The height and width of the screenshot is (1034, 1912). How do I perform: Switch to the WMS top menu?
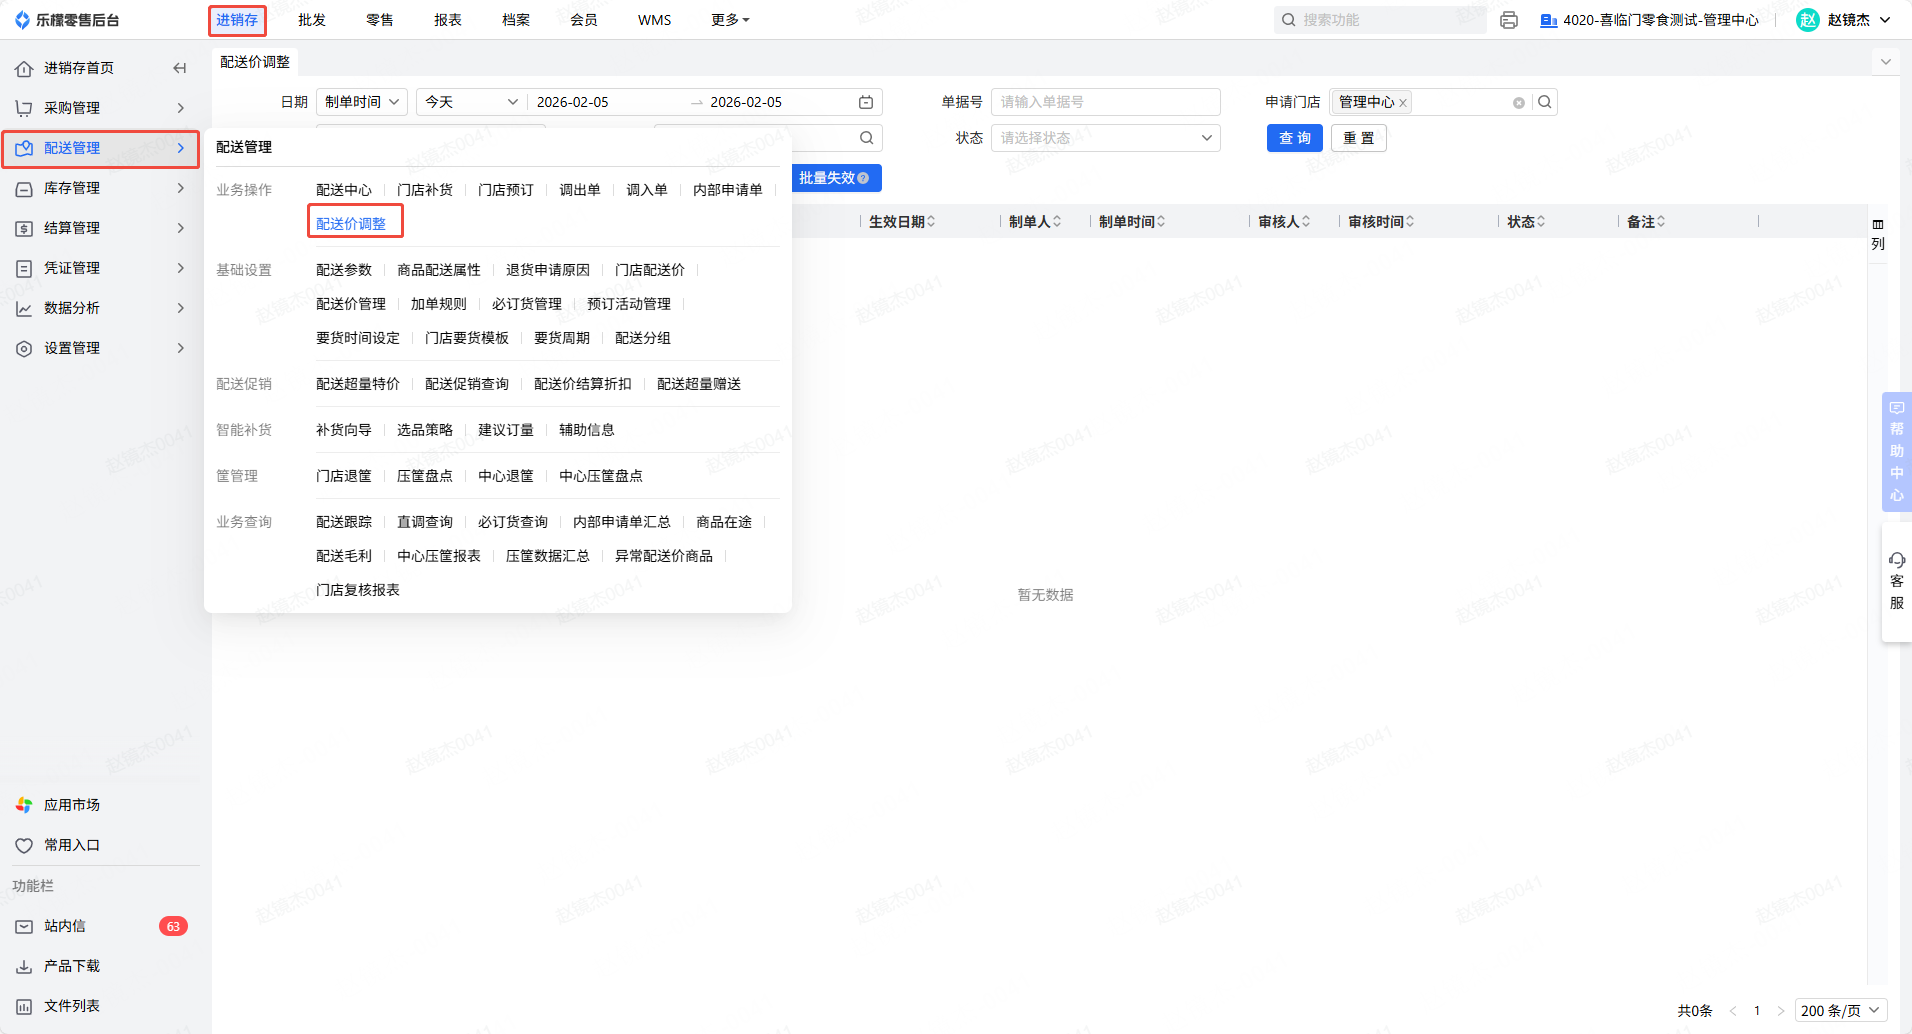[655, 20]
